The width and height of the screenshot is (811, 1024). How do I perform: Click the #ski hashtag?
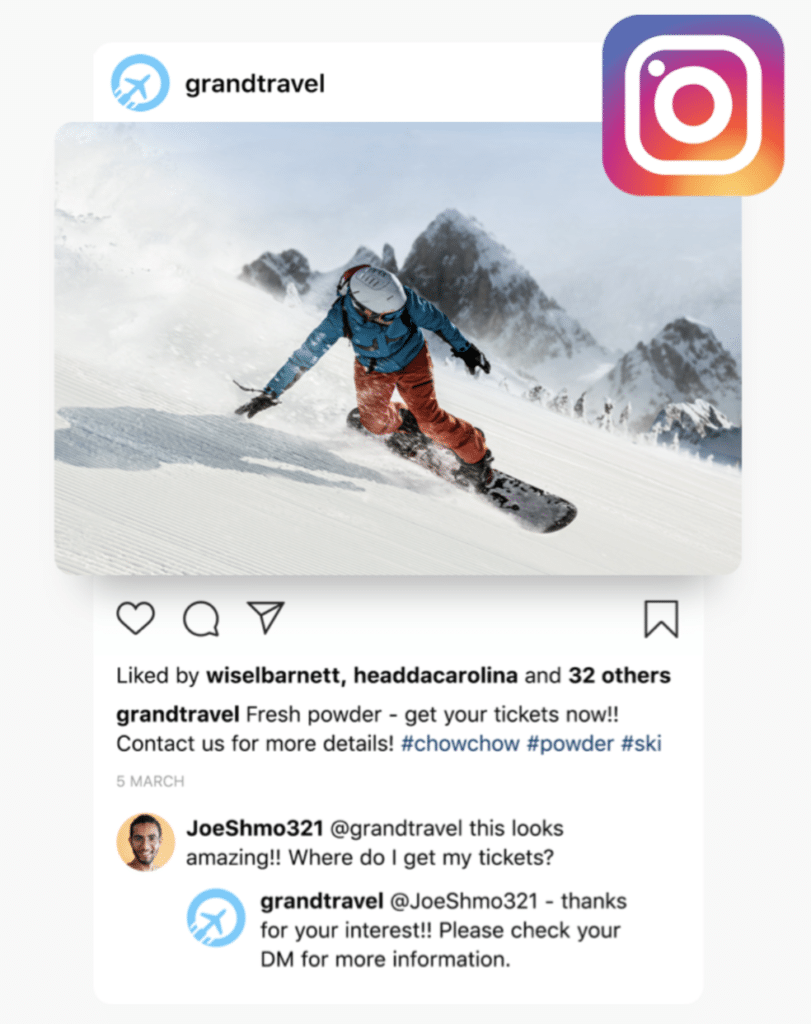641,744
